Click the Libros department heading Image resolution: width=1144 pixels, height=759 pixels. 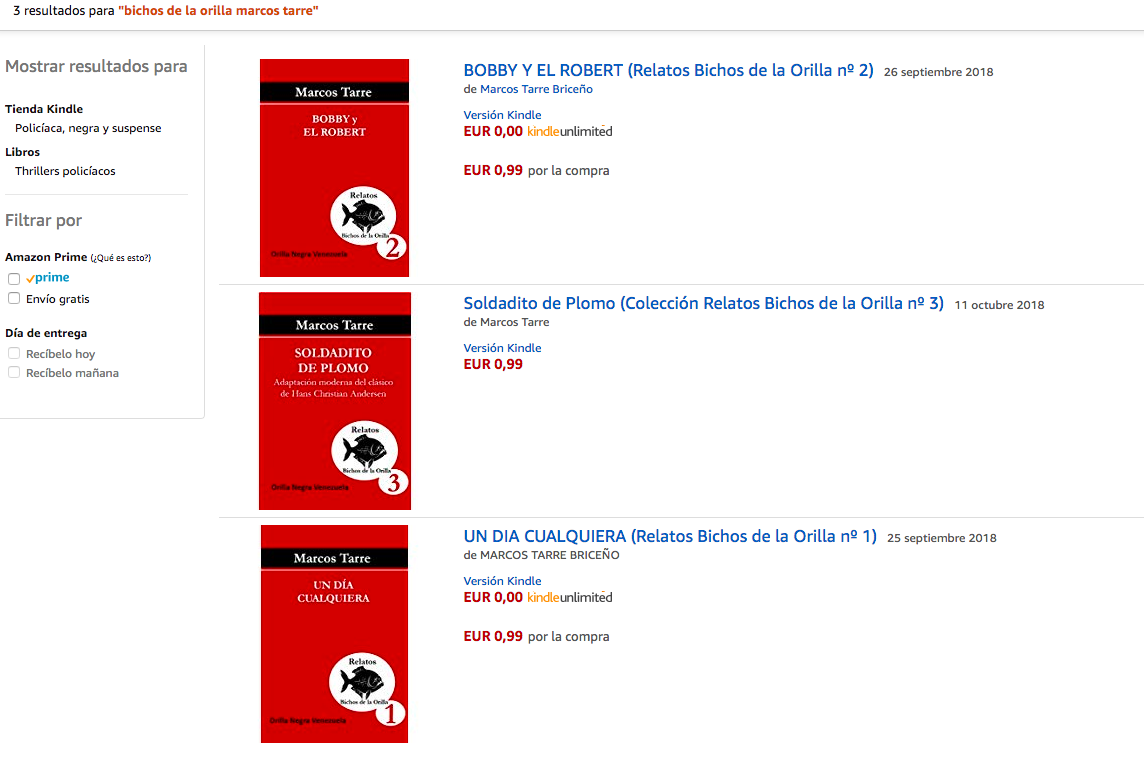click(x=23, y=152)
